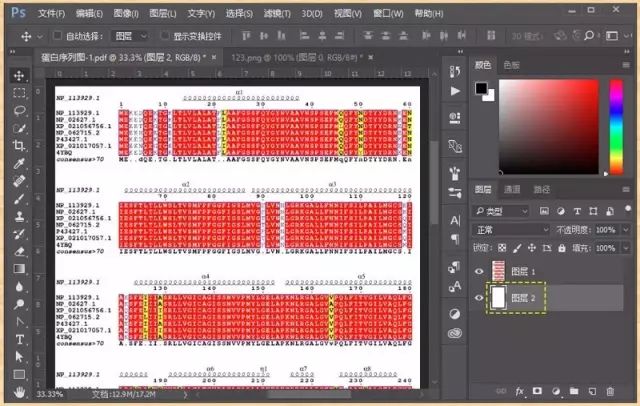Switch to 路径 paths tab
The image size is (640, 406).
coord(542,189)
